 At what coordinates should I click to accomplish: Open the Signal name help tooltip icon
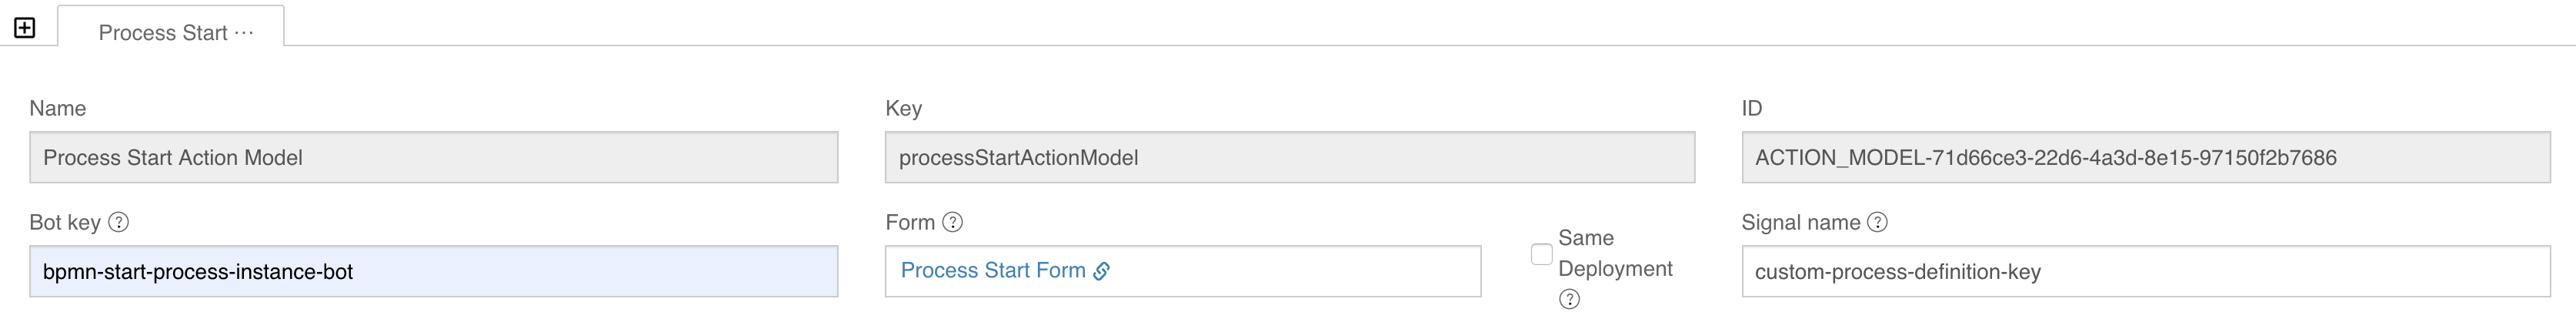tap(1878, 222)
